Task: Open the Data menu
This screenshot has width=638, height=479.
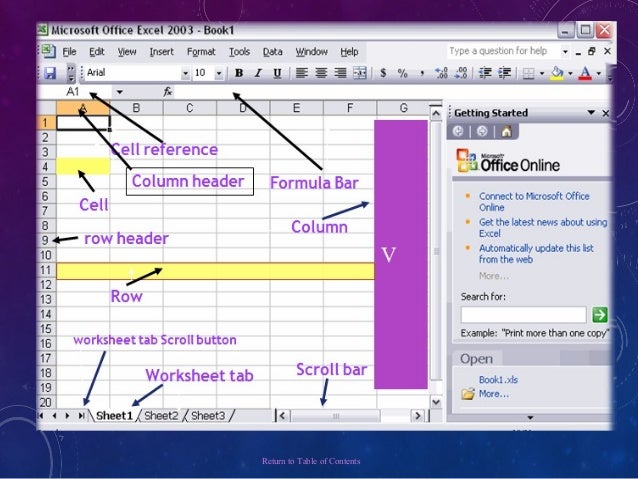Action: 272,52
